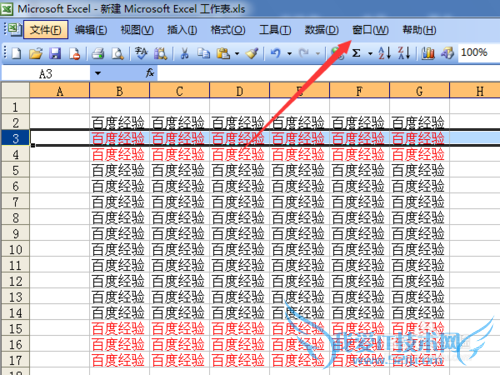
Task: Cut selection with scissors icon
Action: pyautogui.click(x=184, y=53)
